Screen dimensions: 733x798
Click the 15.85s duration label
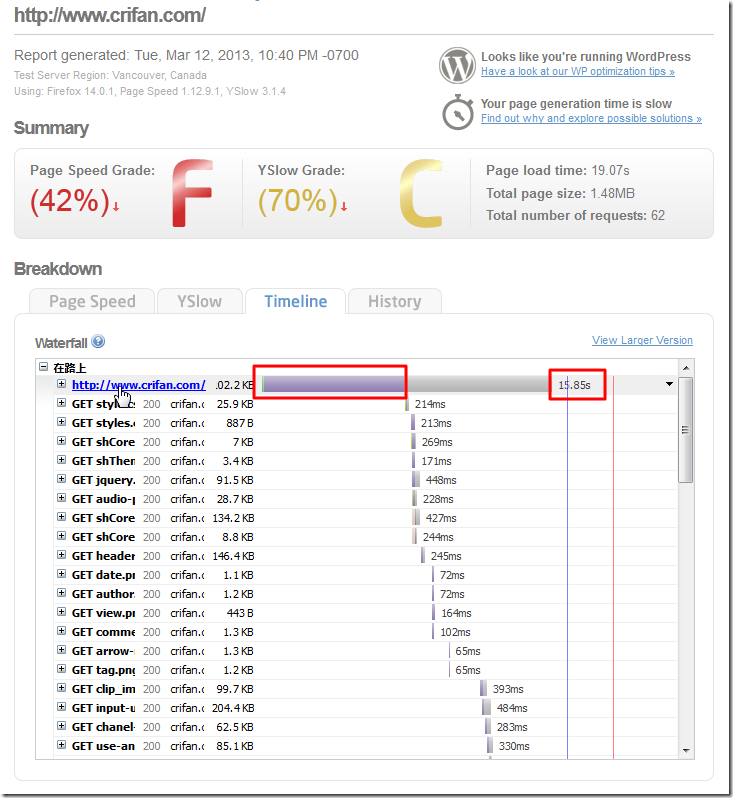575,385
